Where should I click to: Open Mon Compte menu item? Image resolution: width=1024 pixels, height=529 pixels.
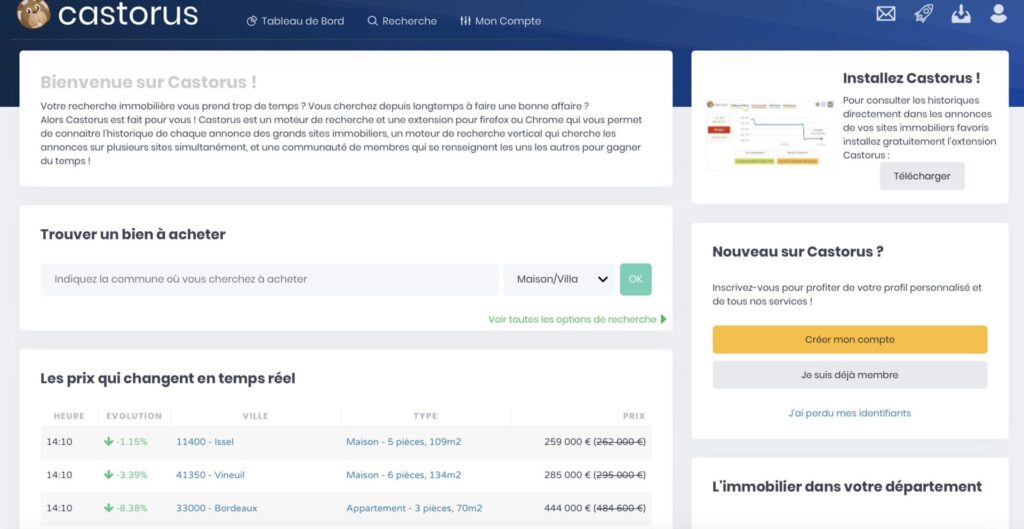[x=500, y=21]
